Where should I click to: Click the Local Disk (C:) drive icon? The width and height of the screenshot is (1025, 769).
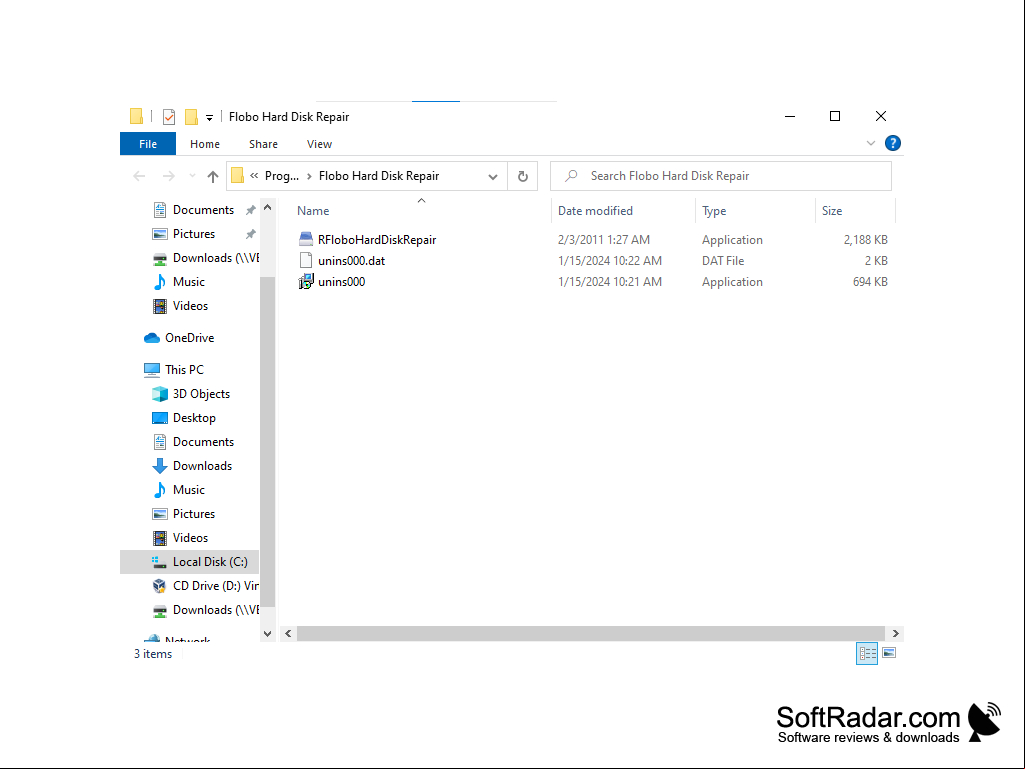click(160, 562)
